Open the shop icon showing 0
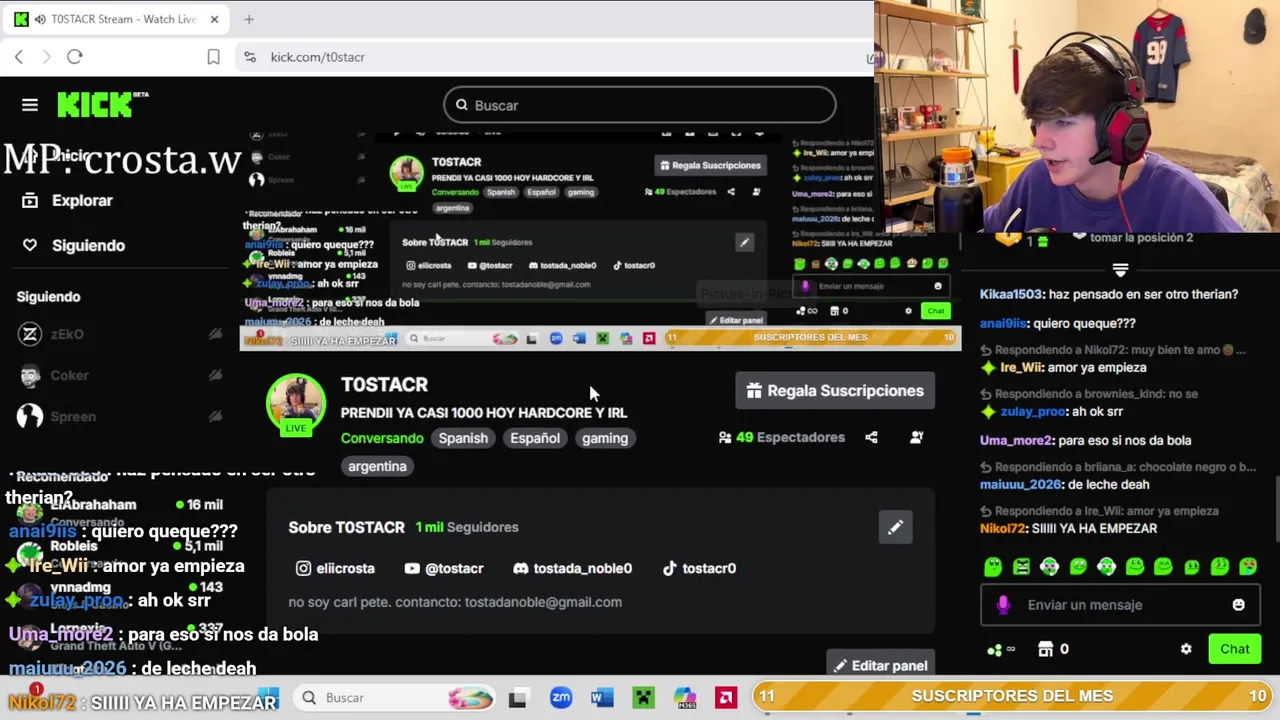Image resolution: width=1280 pixels, height=720 pixels. coord(1045,649)
